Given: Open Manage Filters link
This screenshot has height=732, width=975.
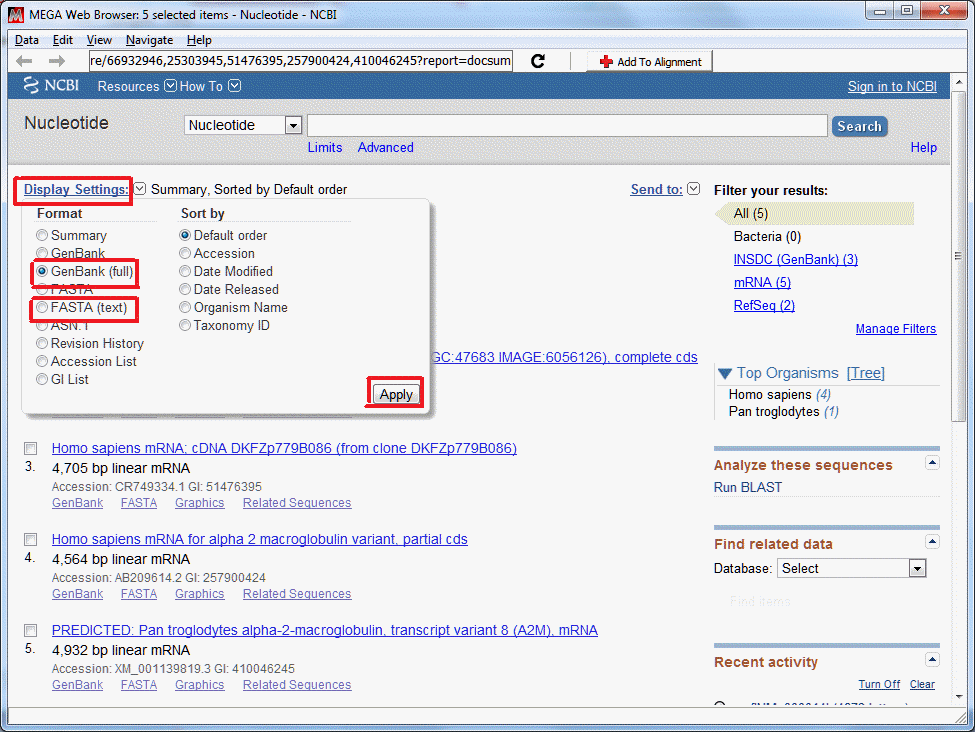Looking at the screenshot, I should 895,328.
